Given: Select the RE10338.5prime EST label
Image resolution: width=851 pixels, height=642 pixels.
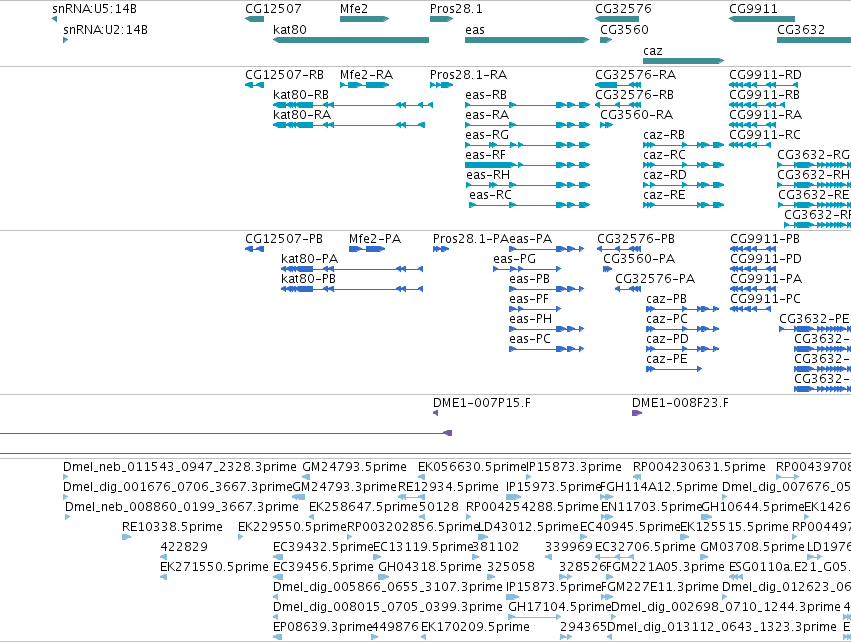Looking at the screenshot, I should 172,527.
